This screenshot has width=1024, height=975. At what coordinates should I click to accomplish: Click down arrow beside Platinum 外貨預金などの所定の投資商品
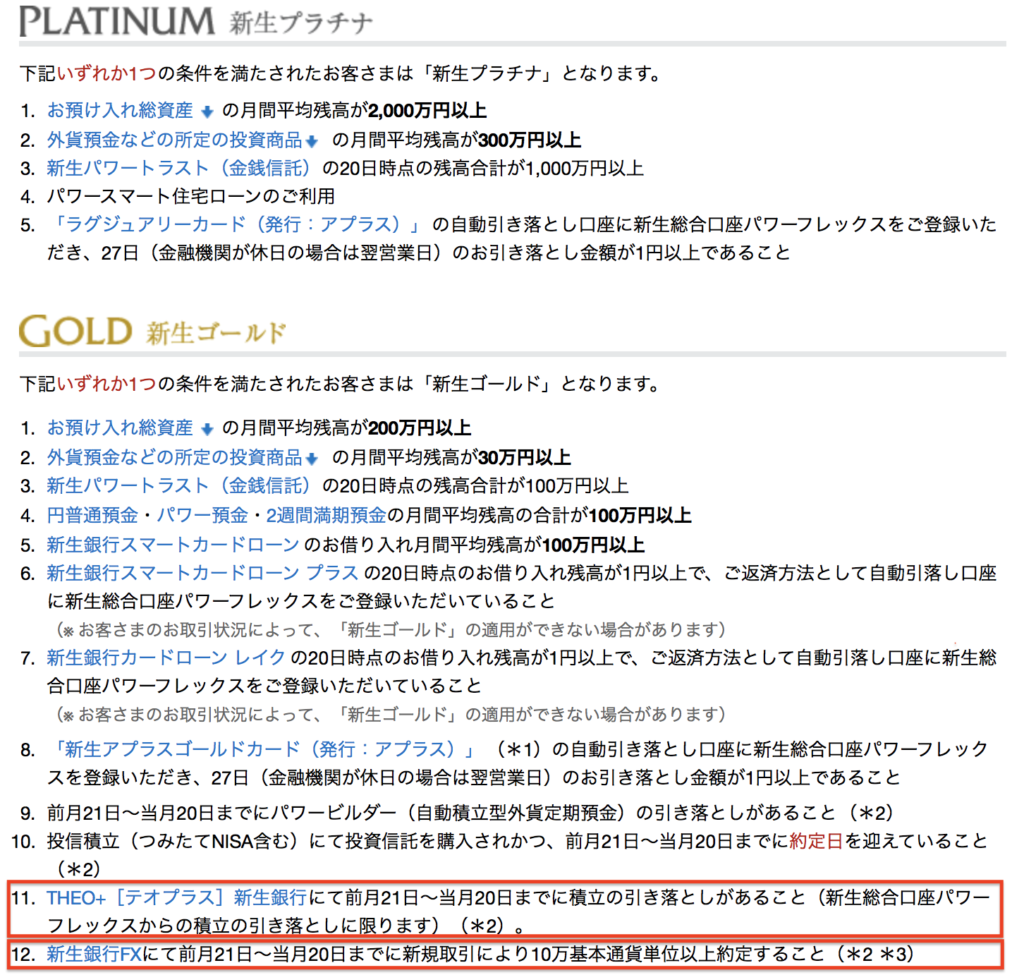[x=311, y=141]
